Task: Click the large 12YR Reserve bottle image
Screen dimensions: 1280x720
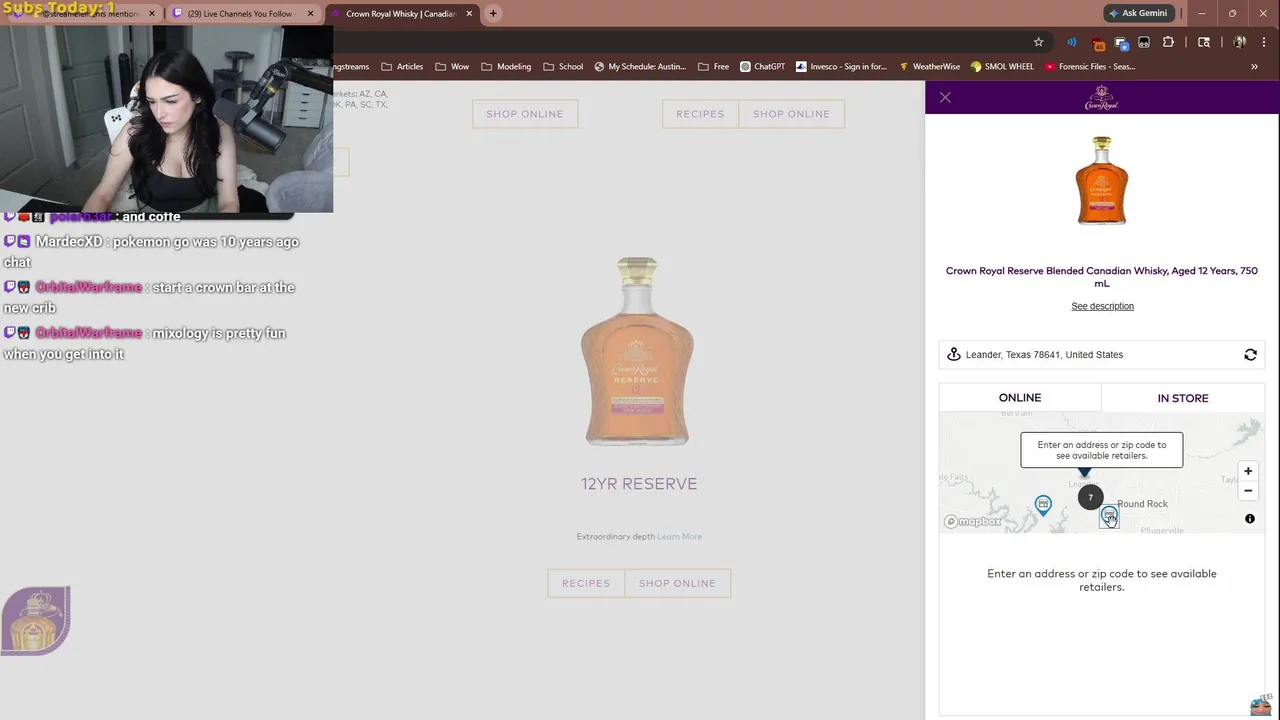Action: [x=638, y=352]
